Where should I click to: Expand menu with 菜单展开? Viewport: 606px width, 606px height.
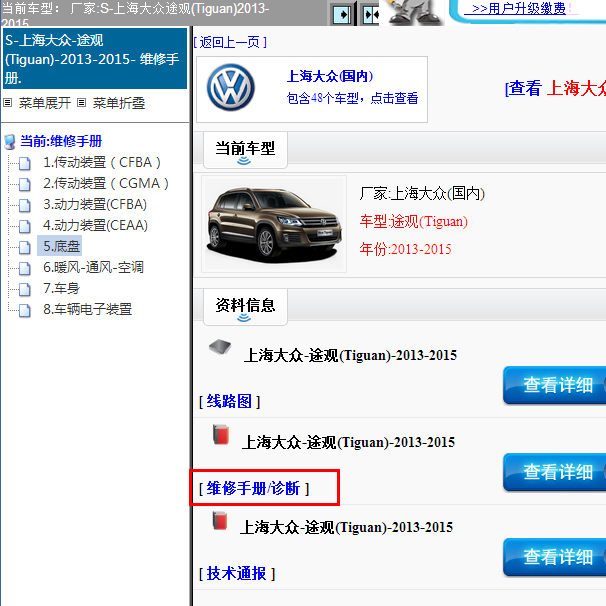tap(44, 103)
